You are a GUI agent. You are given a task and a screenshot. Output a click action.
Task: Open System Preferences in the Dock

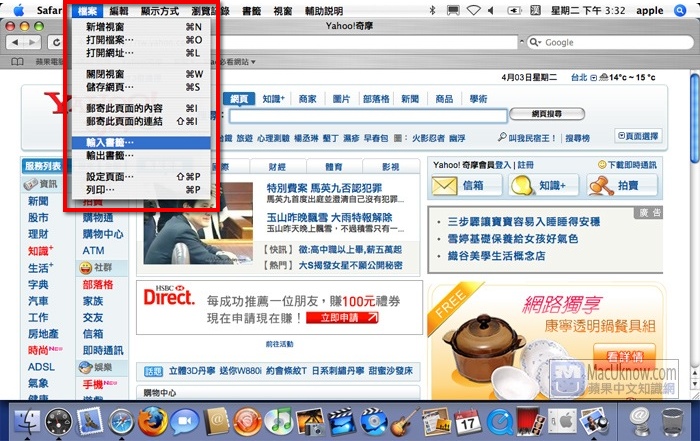562,422
